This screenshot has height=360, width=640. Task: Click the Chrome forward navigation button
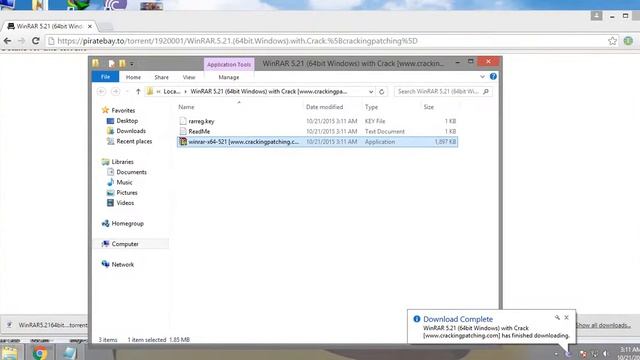[22, 41]
